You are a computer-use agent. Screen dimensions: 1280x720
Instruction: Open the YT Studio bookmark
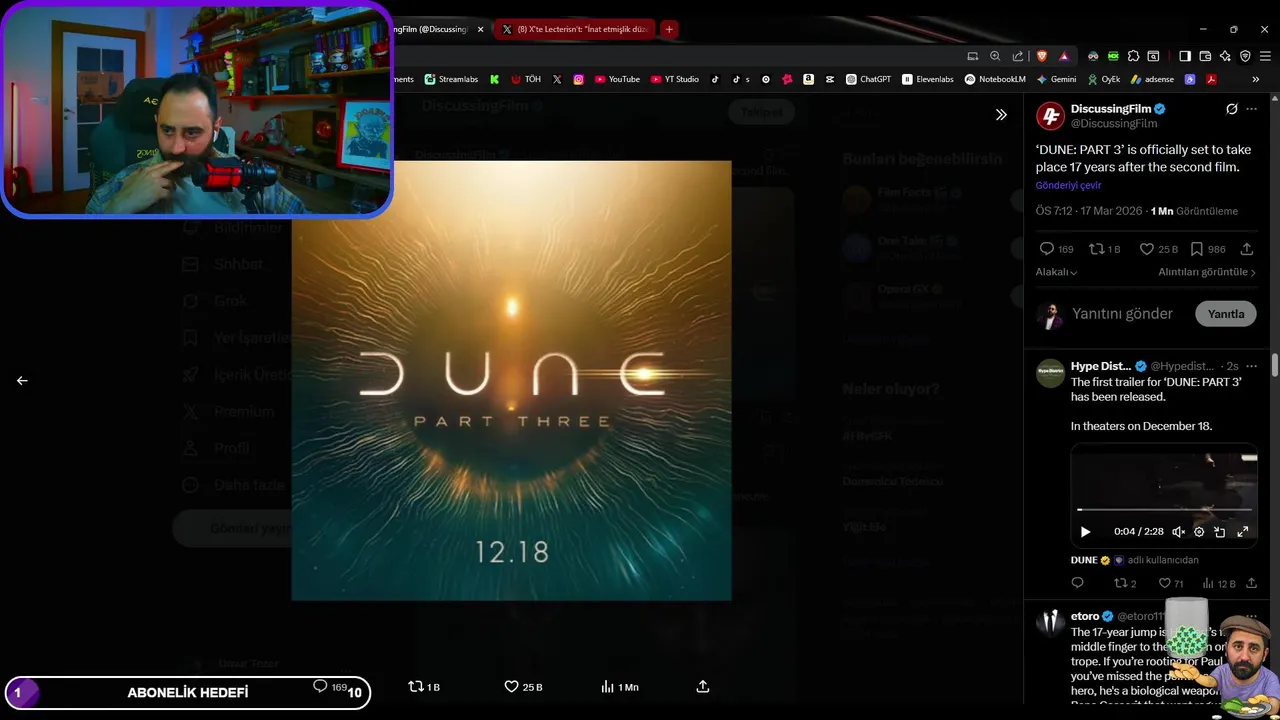675,79
